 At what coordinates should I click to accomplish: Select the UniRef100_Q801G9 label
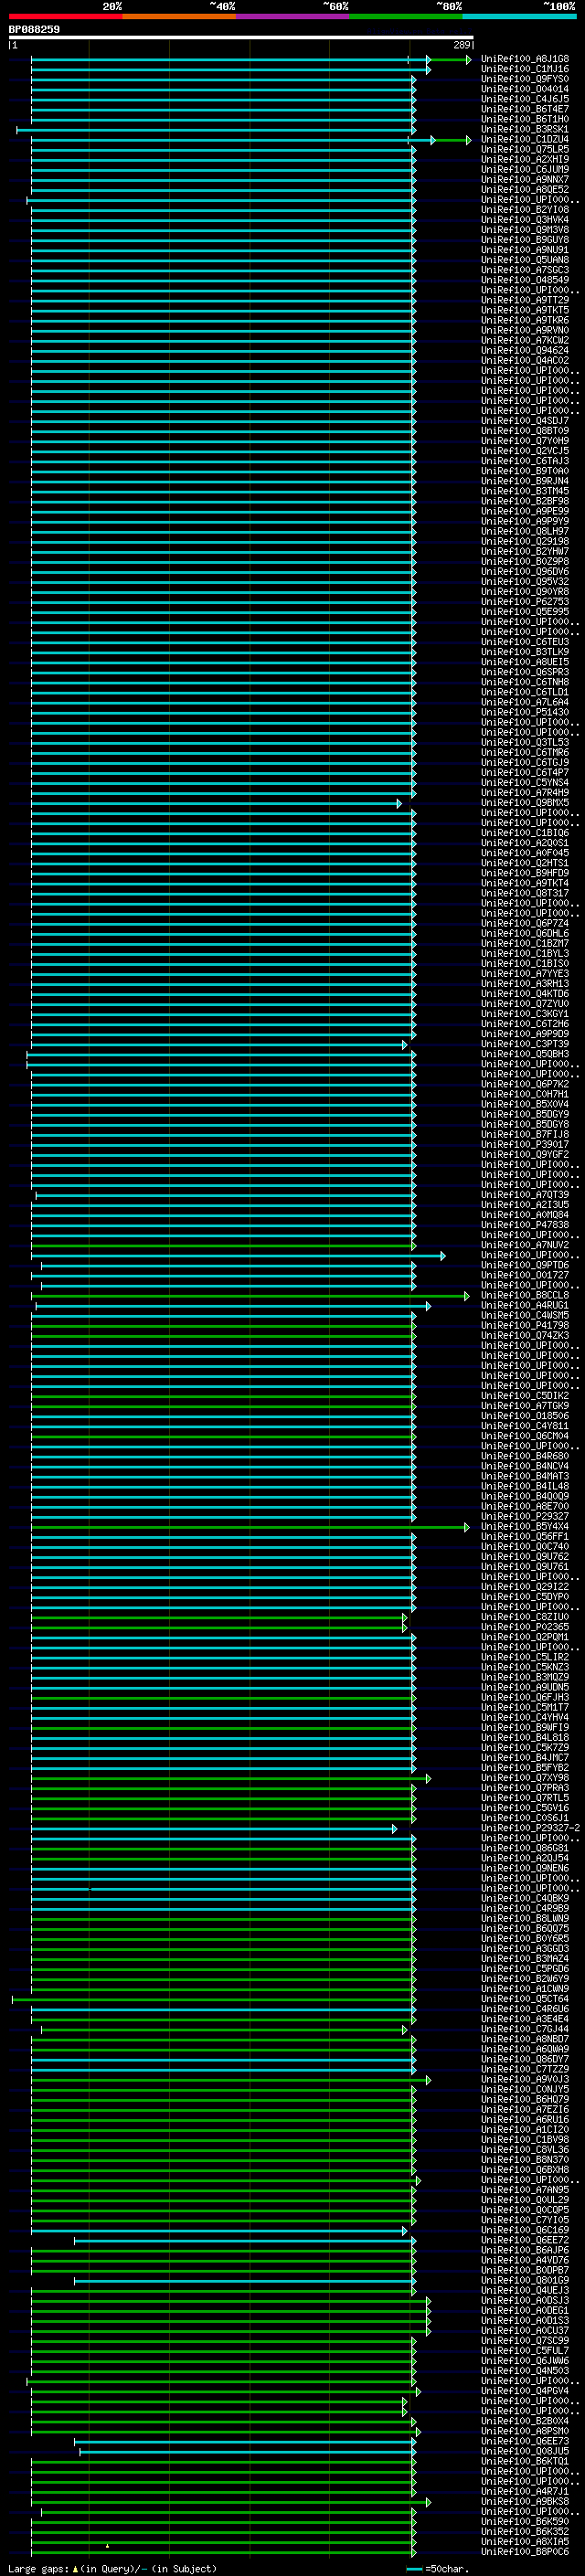pos(525,2281)
